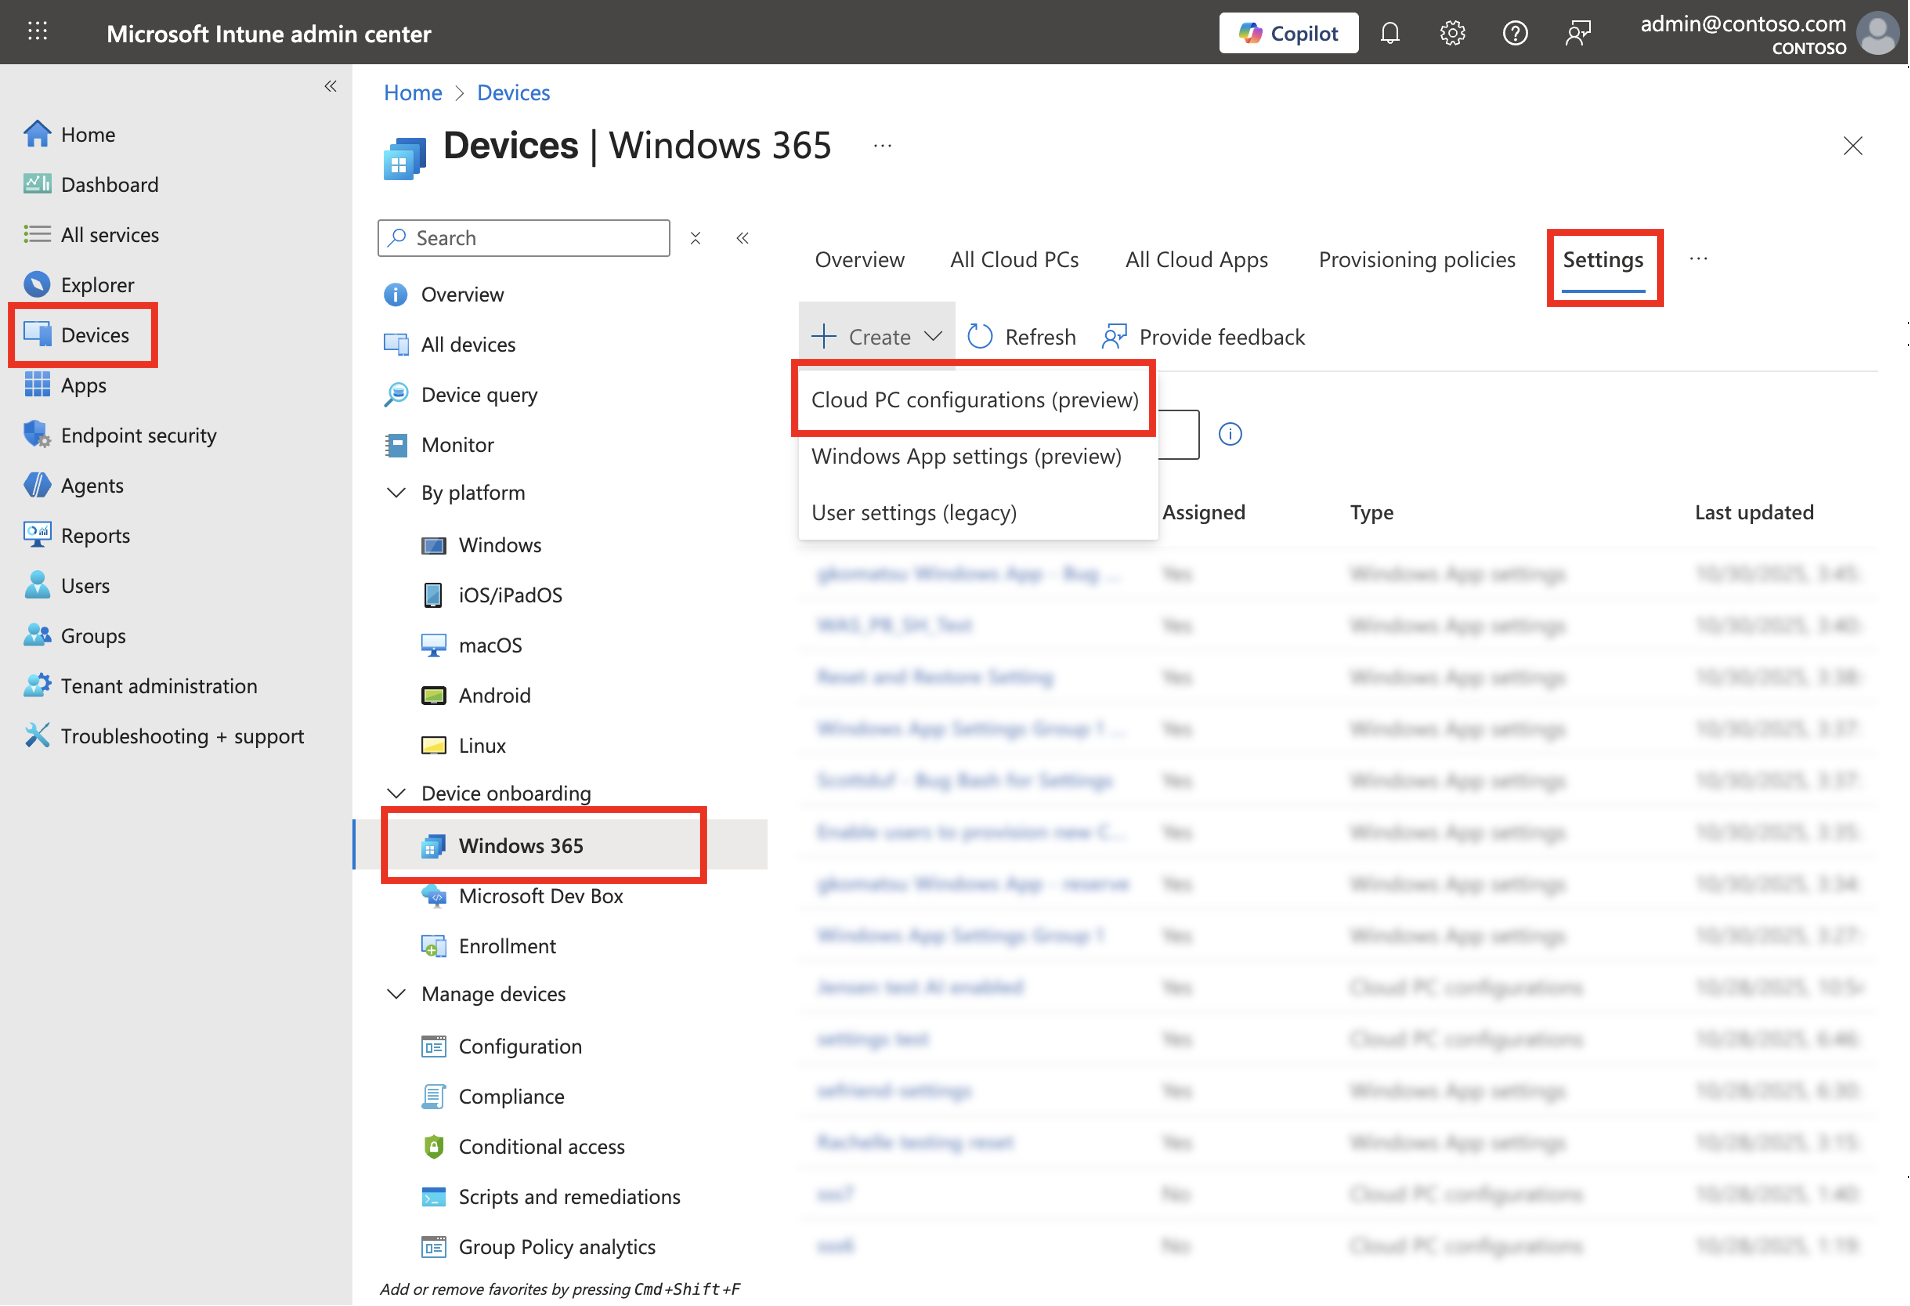Click Provide feedback
This screenshot has height=1306, width=1910.
(x=1204, y=336)
